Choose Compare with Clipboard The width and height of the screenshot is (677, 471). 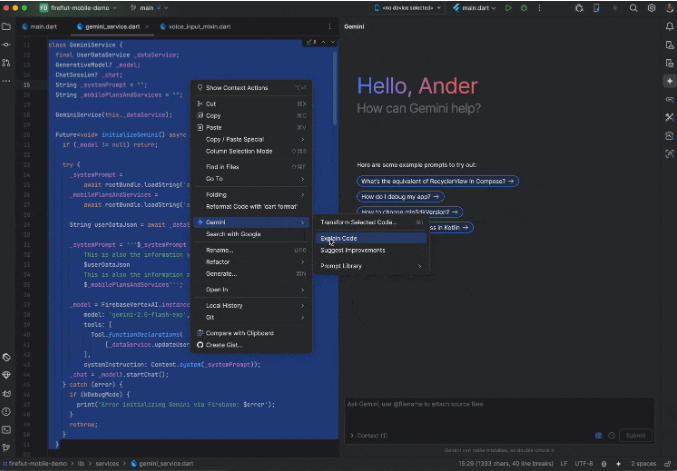251,333
